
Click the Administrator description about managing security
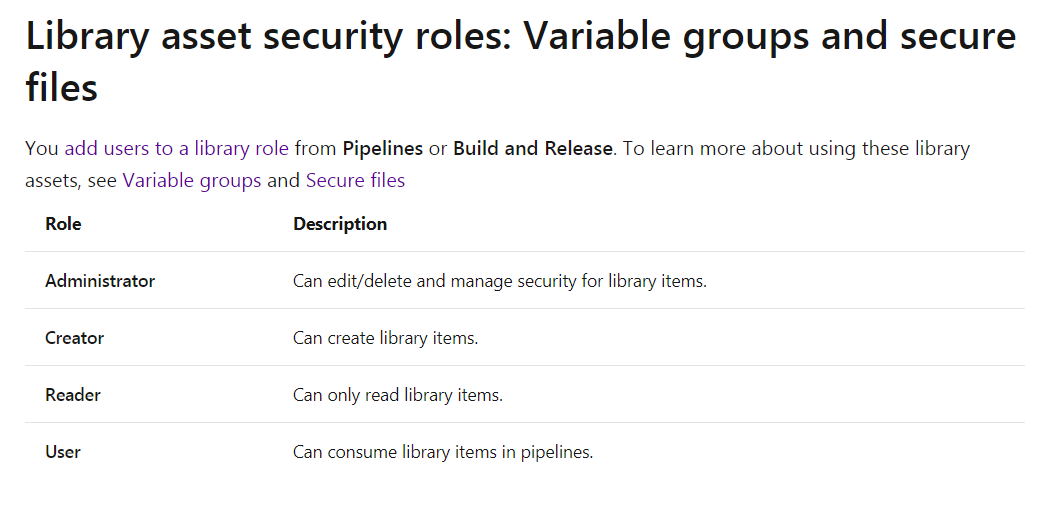point(500,281)
